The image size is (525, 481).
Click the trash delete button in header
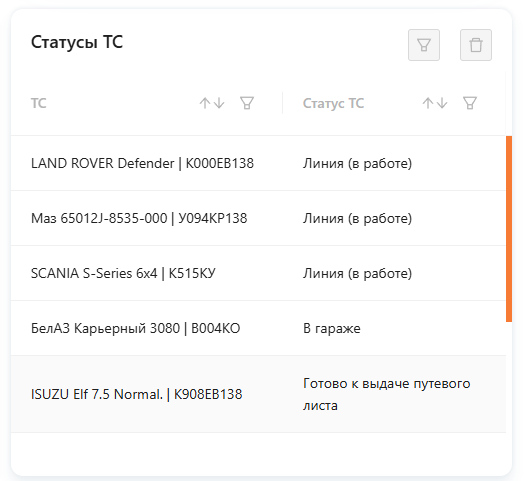point(476,45)
